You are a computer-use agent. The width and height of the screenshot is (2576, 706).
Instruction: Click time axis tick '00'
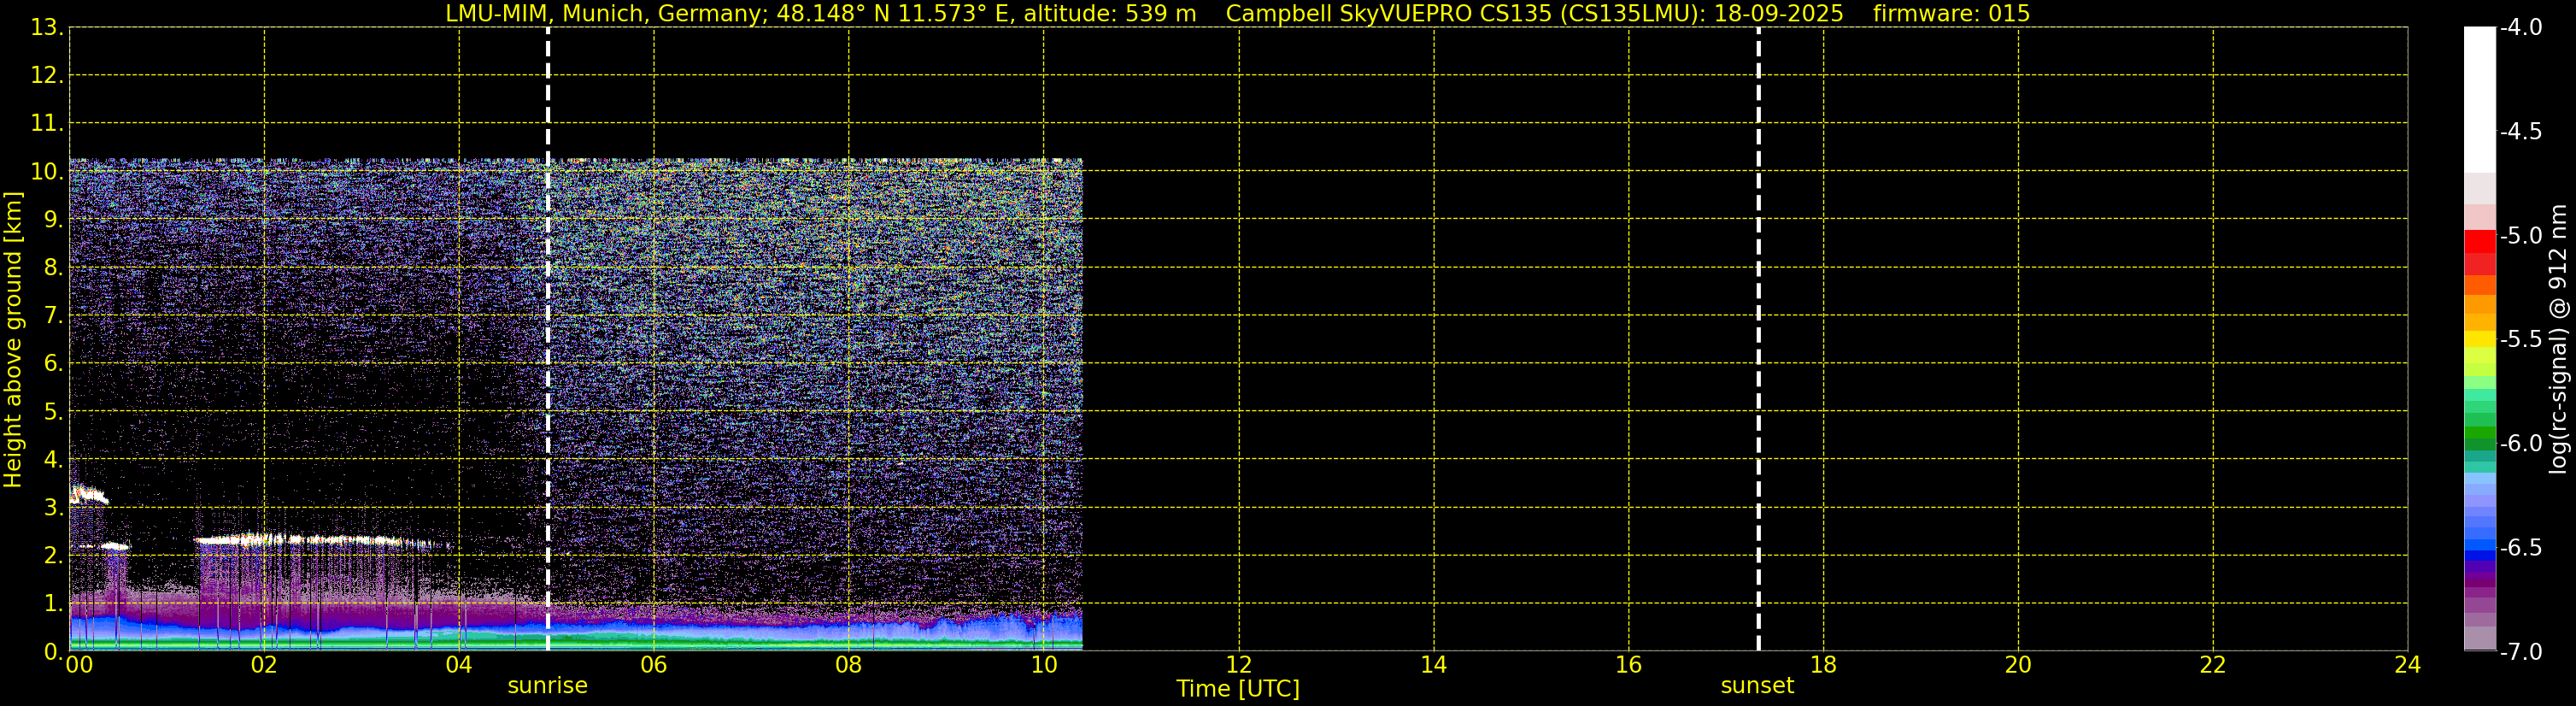click(79, 665)
